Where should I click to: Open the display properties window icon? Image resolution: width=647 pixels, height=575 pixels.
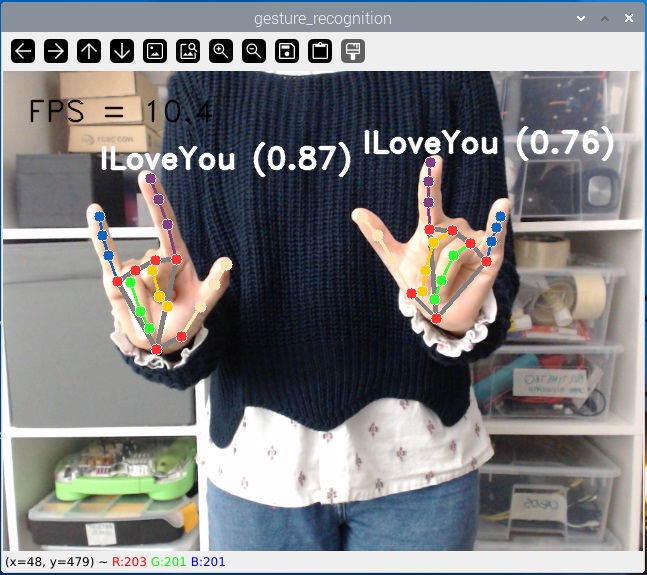[x=353, y=51]
